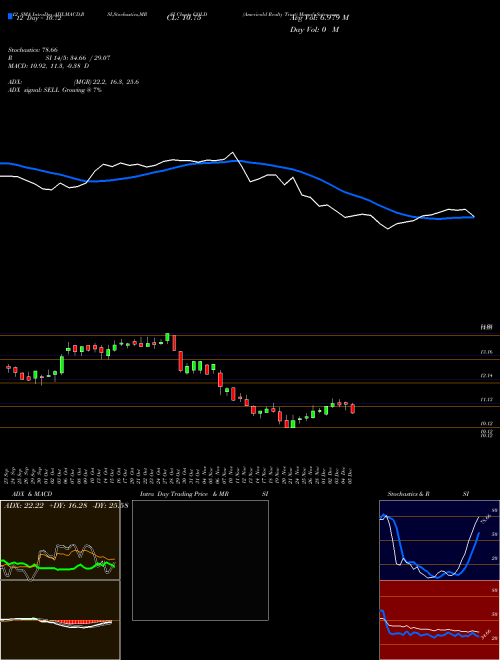Screen dimensions: 500x660
Task: Click the 'Intra Day Trading Price & MRSI' title
Action: [x=204, y=494]
